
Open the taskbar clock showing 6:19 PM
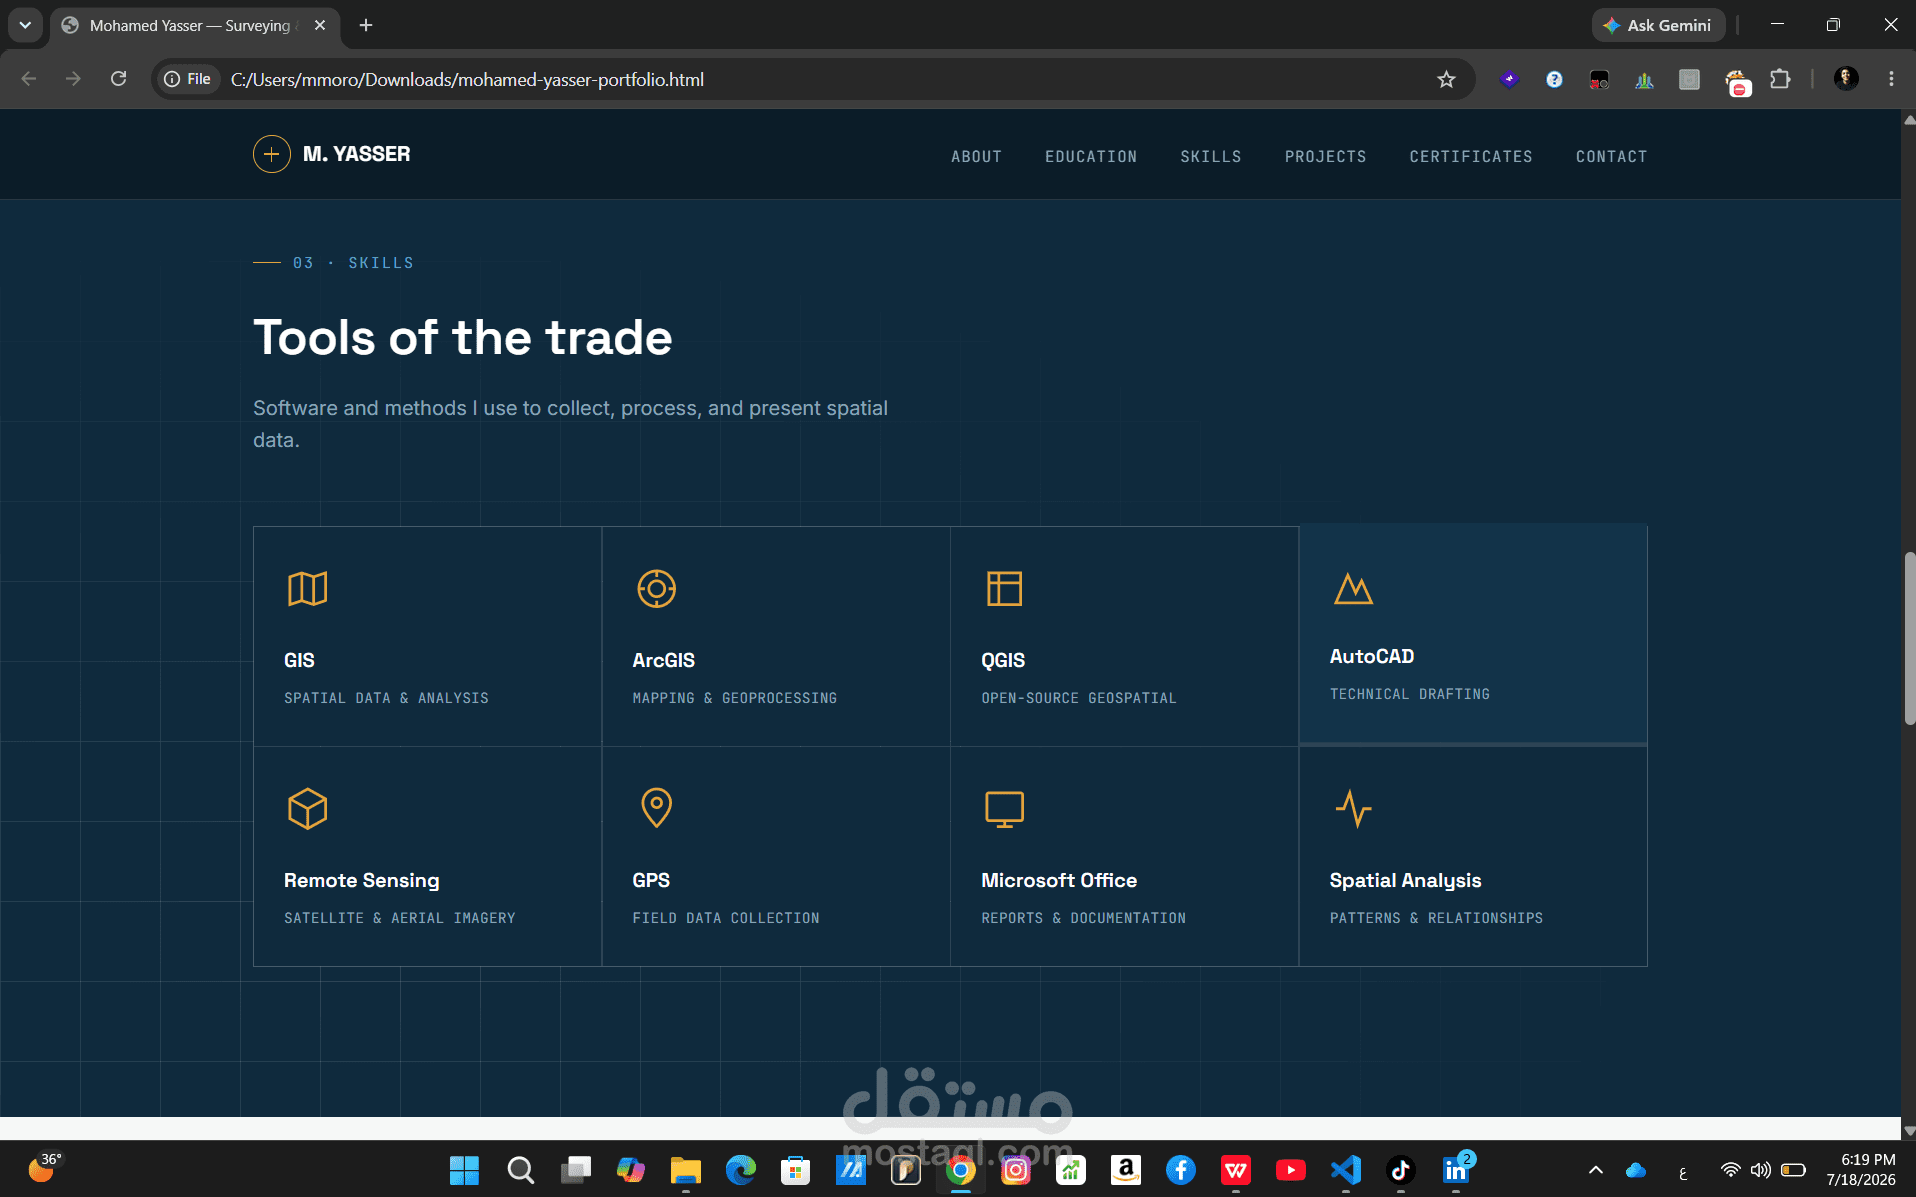[1861, 1169]
